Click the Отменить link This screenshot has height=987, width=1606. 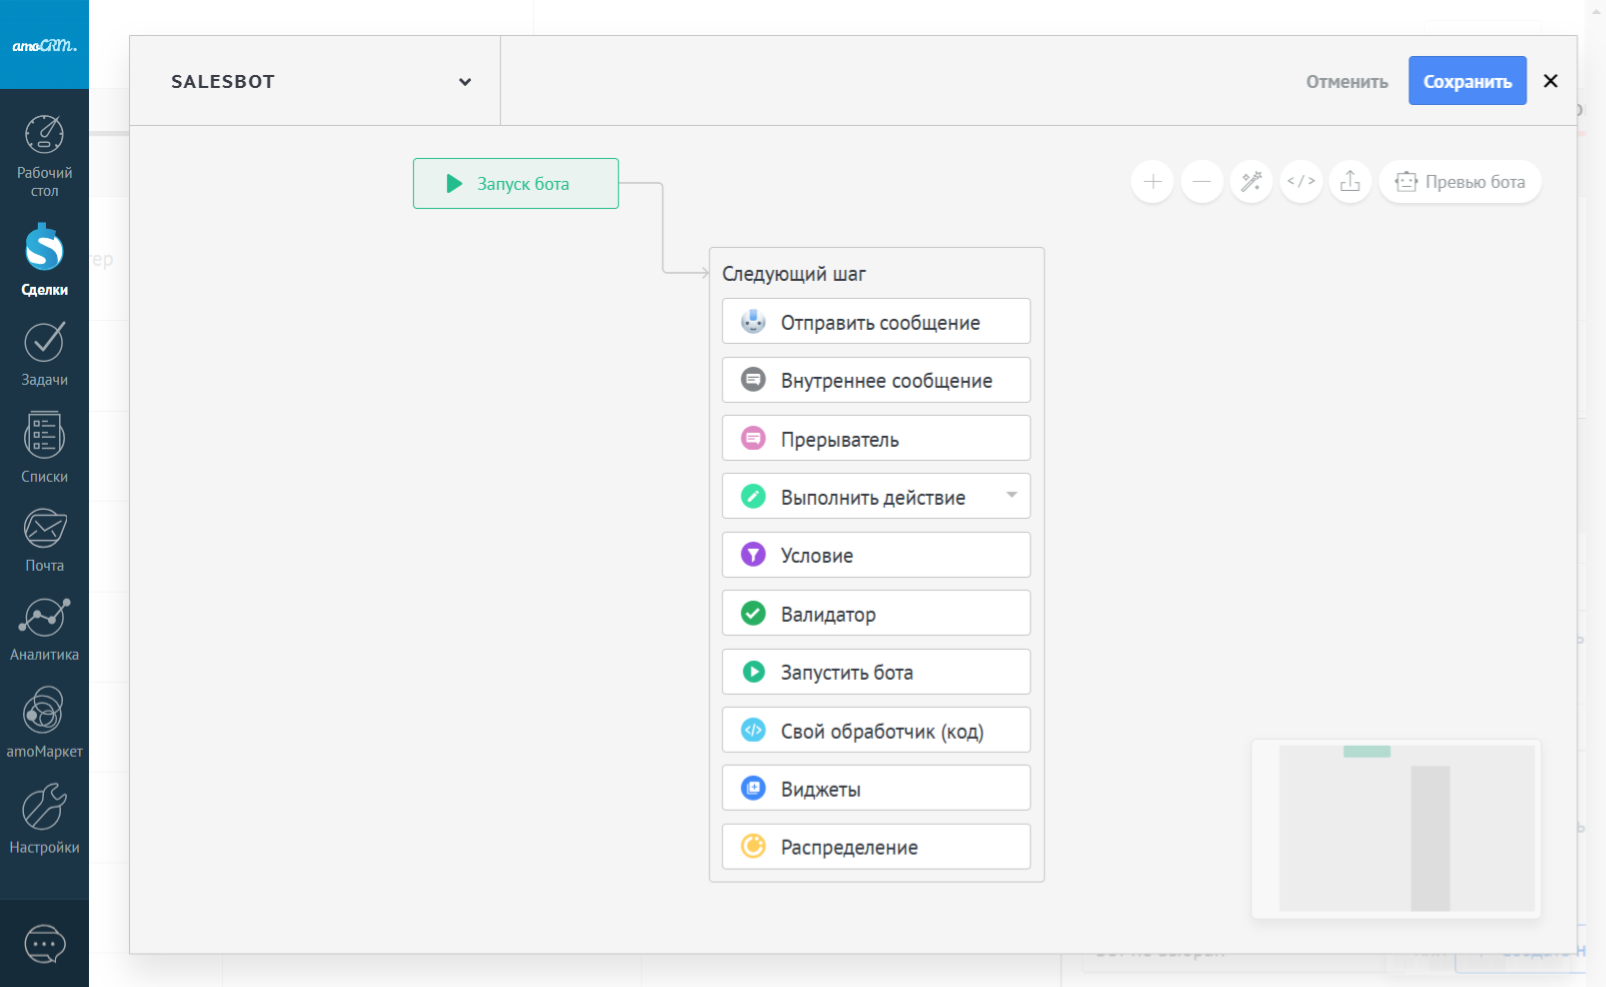tap(1346, 82)
